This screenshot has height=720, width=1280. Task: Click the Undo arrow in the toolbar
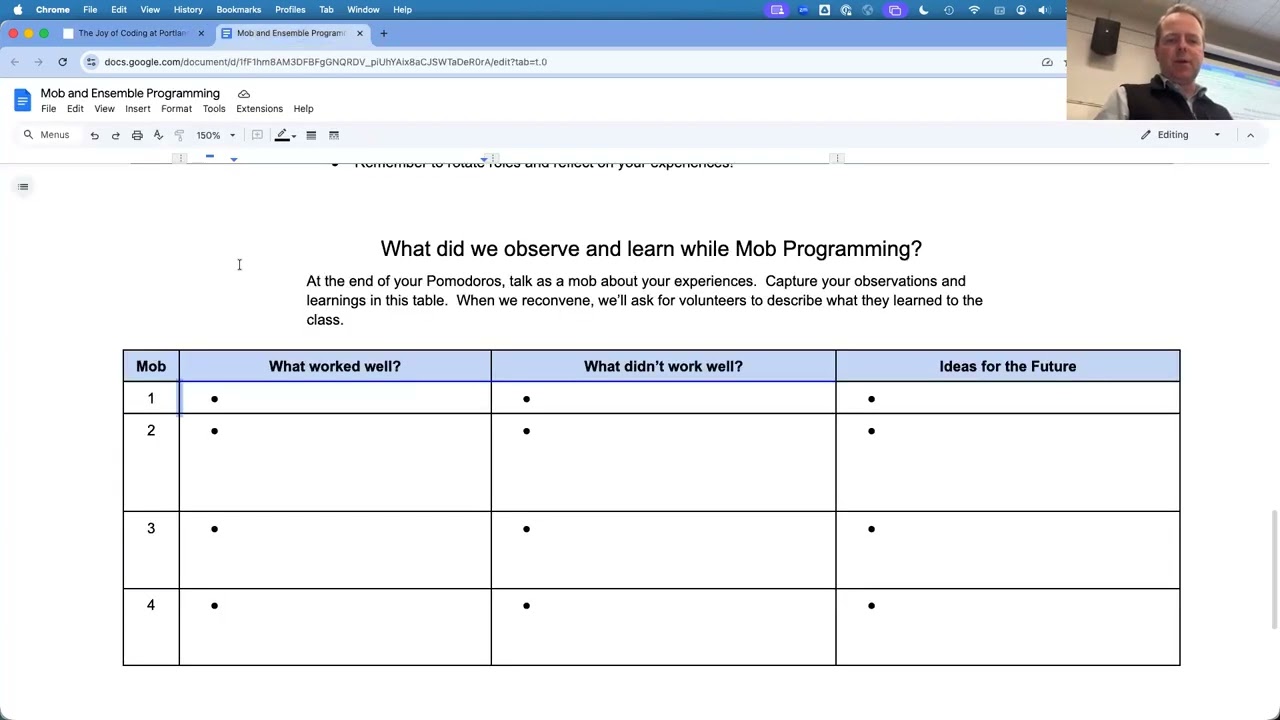click(x=94, y=135)
